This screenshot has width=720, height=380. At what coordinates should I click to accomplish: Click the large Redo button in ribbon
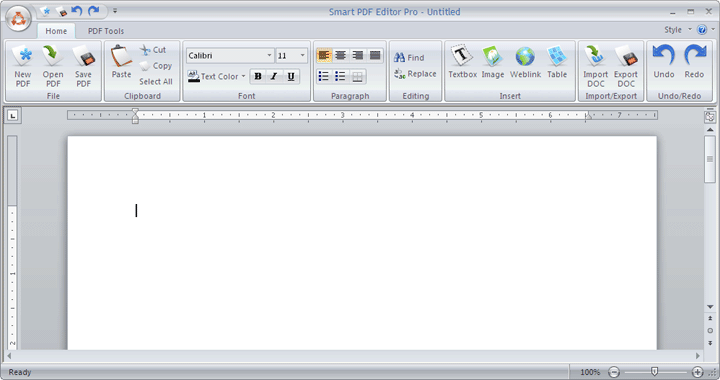pyautogui.click(x=694, y=62)
